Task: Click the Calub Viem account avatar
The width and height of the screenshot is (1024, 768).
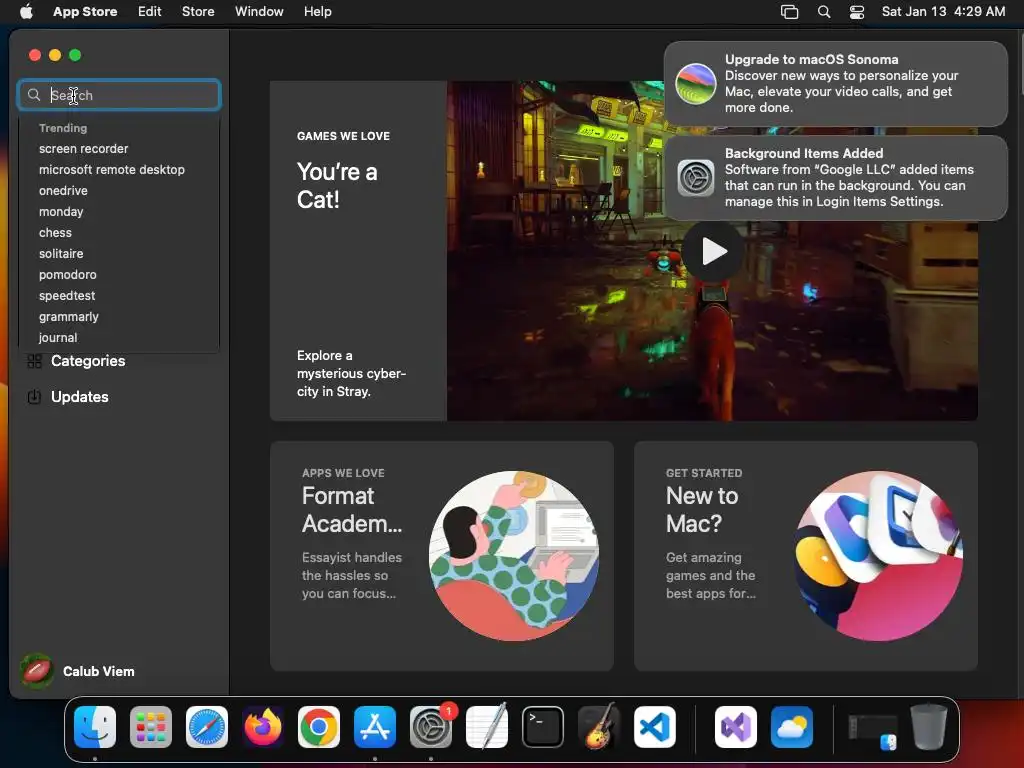Action: click(37, 671)
